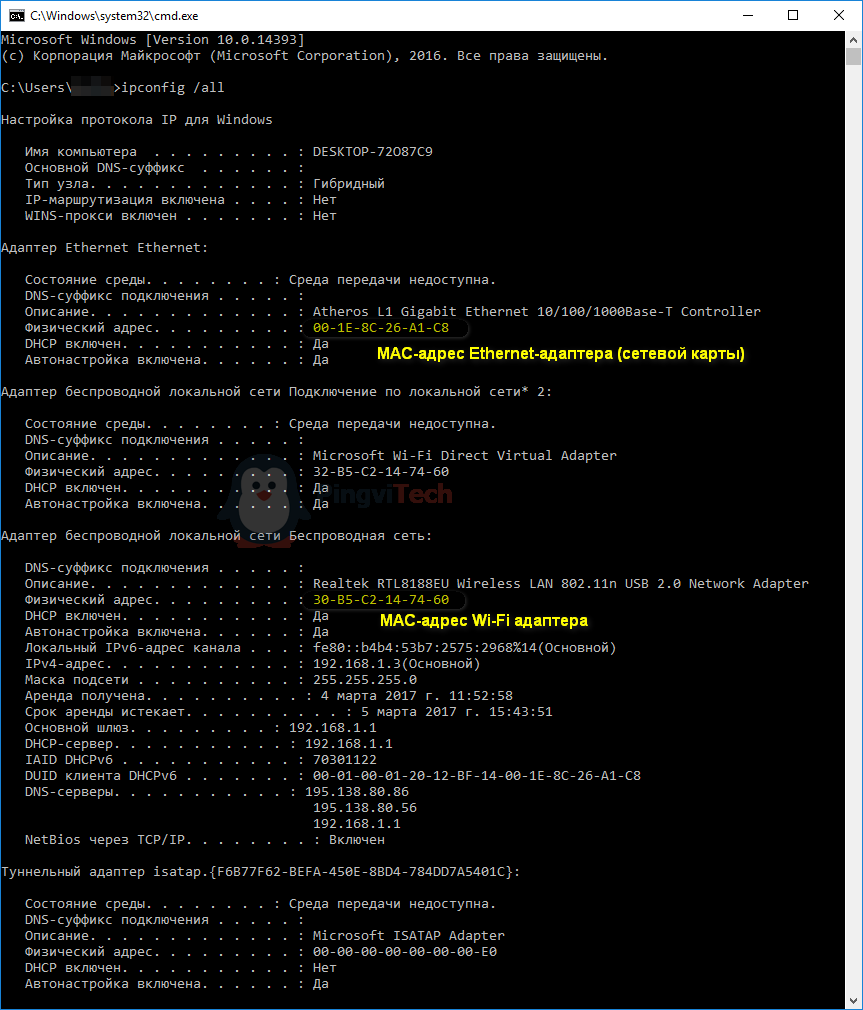Image resolution: width=863 pixels, height=1010 pixels.
Task: Click the cmd.exe icon in title bar
Action: 16,15
